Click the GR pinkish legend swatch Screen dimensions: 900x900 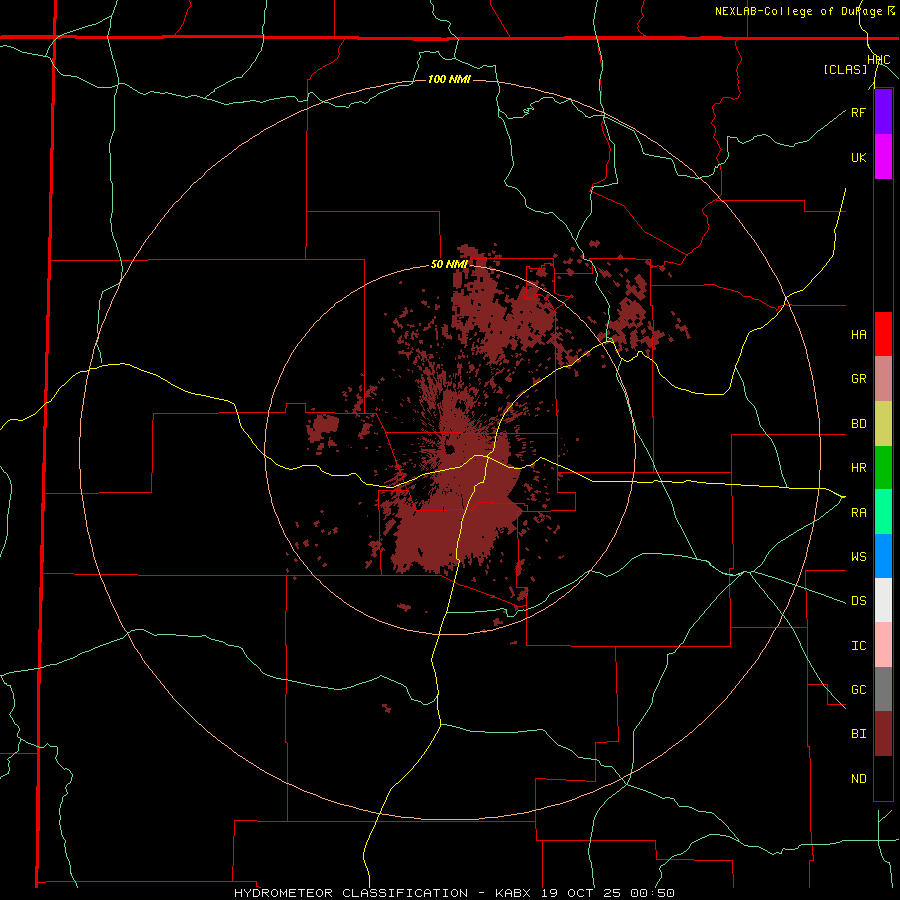(x=883, y=379)
